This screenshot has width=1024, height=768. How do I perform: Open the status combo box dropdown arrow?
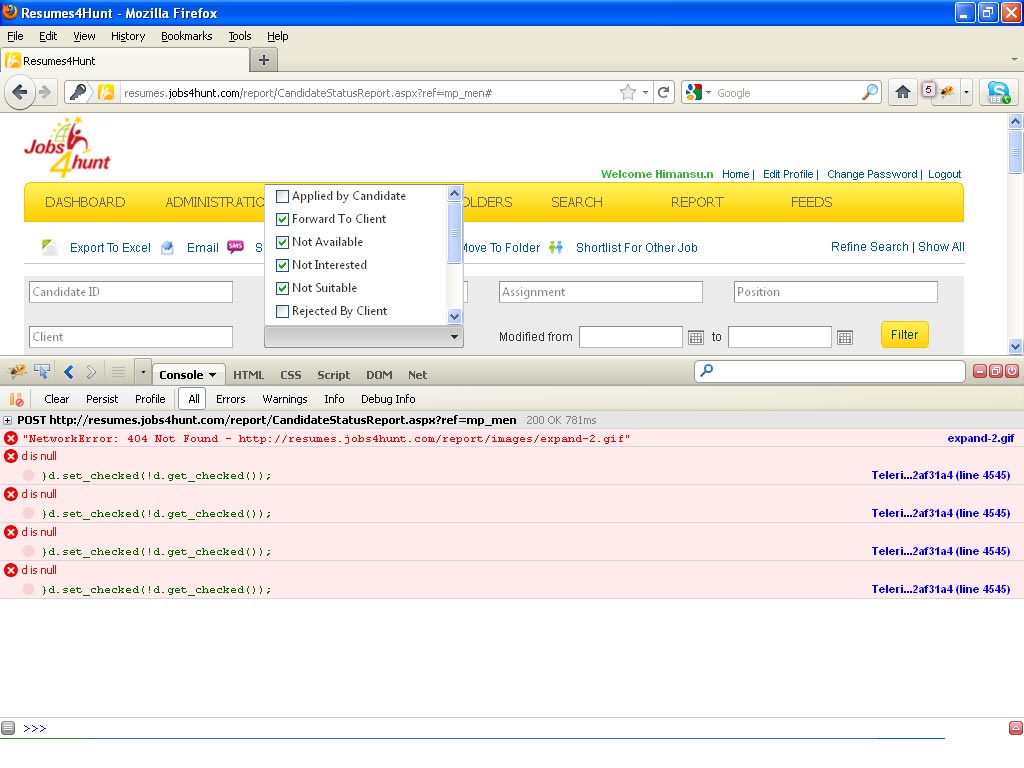[x=454, y=337]
